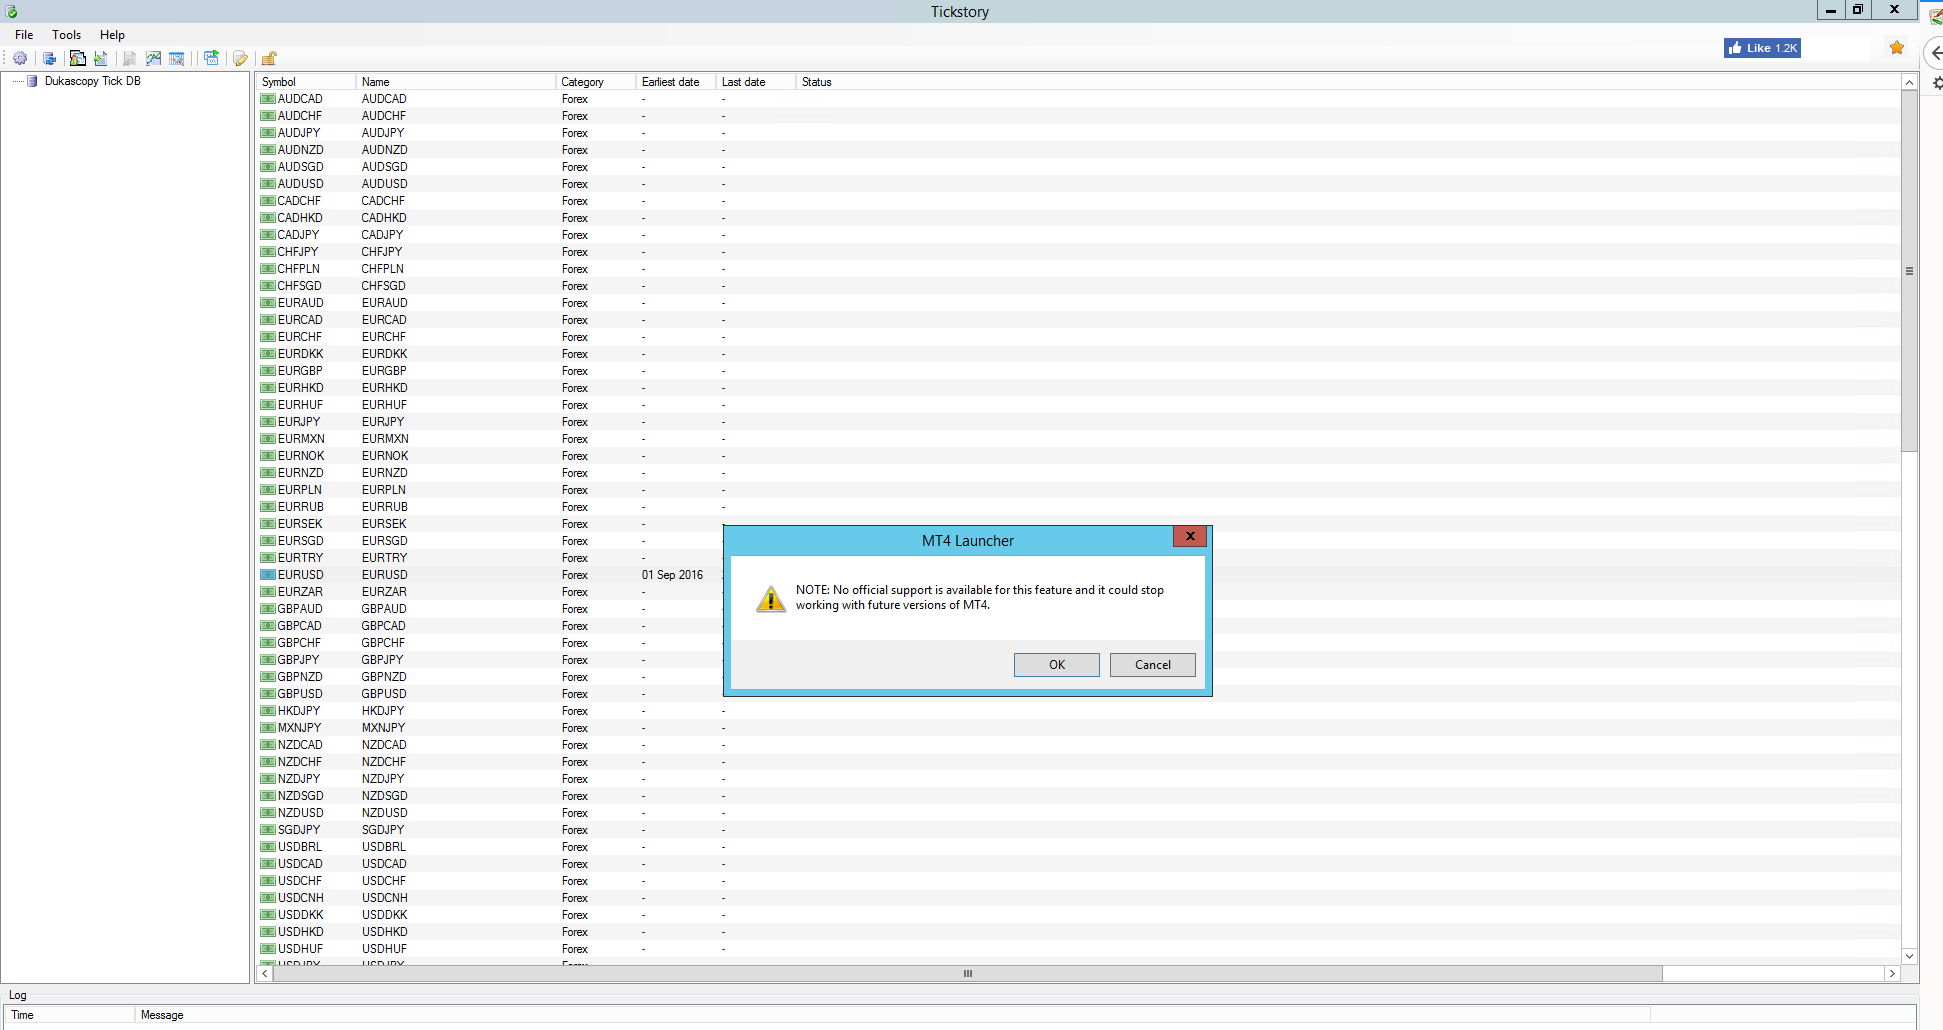Sort by the Earliest date column header
Image resolution: width=1943 pixels, height=1030 pixels.
(x=675, y=82)
